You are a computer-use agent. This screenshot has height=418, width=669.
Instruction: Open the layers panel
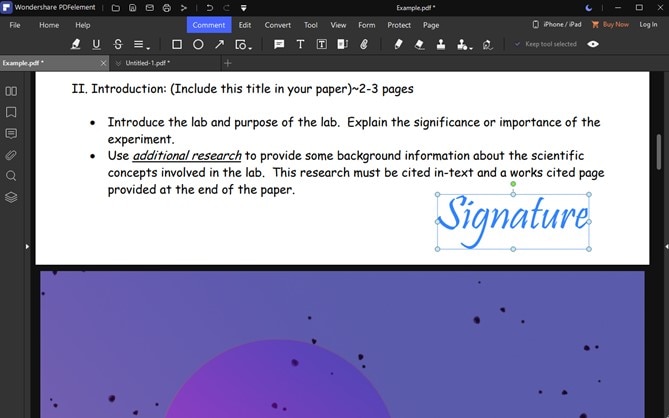tap(11, 197)
